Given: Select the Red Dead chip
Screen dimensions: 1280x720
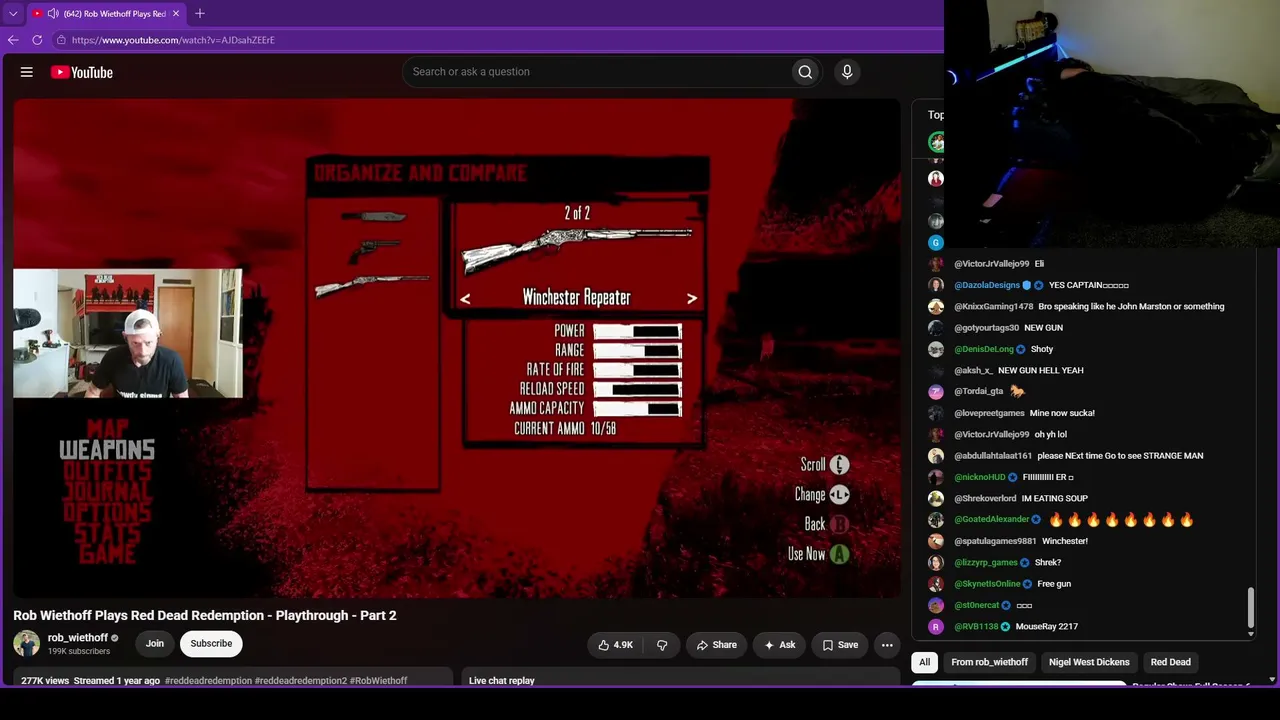Looking at the screenshot, I should click(1171, 662).
